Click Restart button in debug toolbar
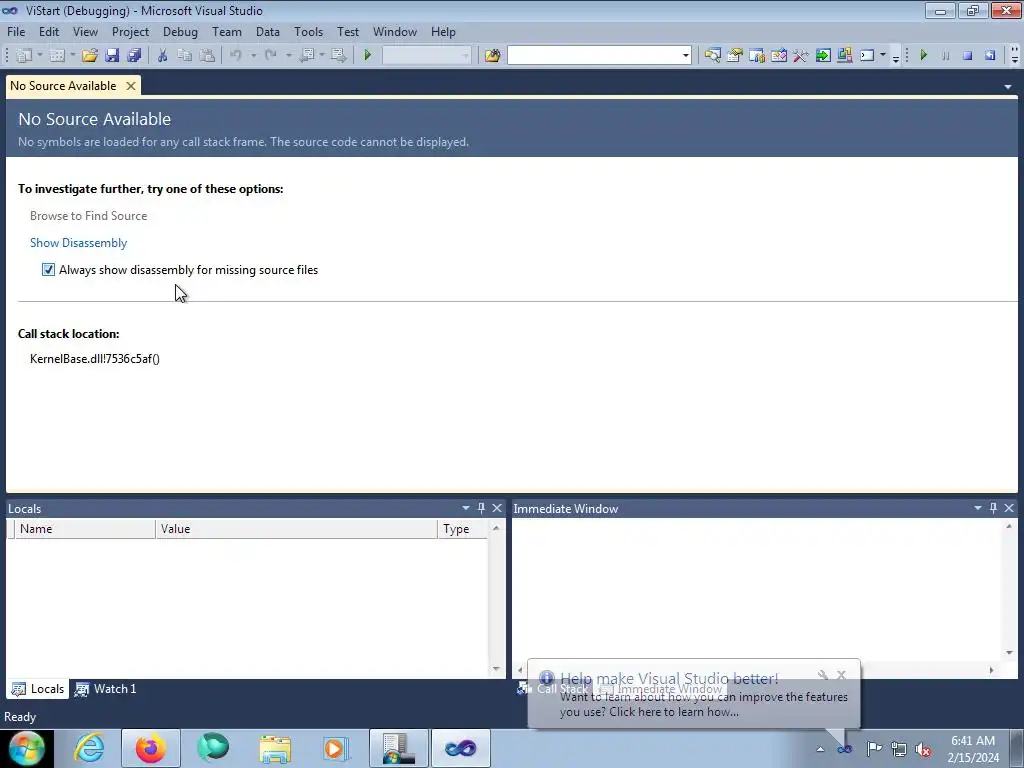The image size is (1024, 768). [990, 56]
